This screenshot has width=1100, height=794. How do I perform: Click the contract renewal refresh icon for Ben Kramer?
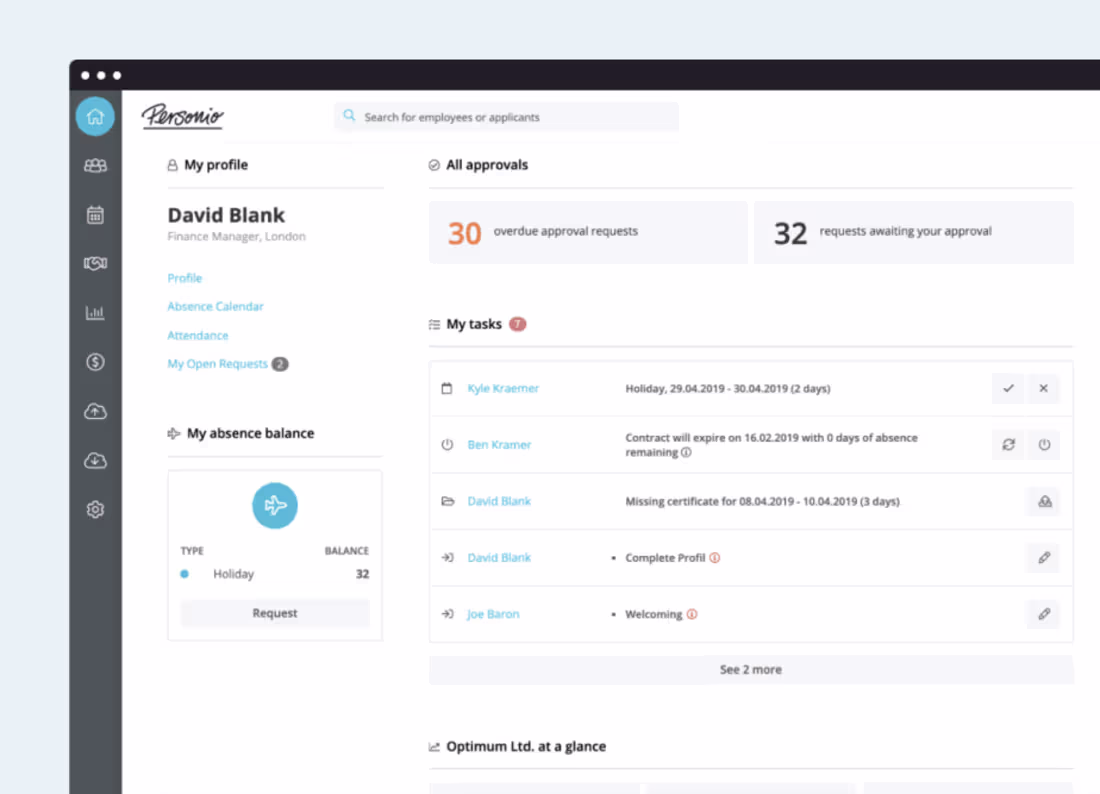[x=1008, y=445]
